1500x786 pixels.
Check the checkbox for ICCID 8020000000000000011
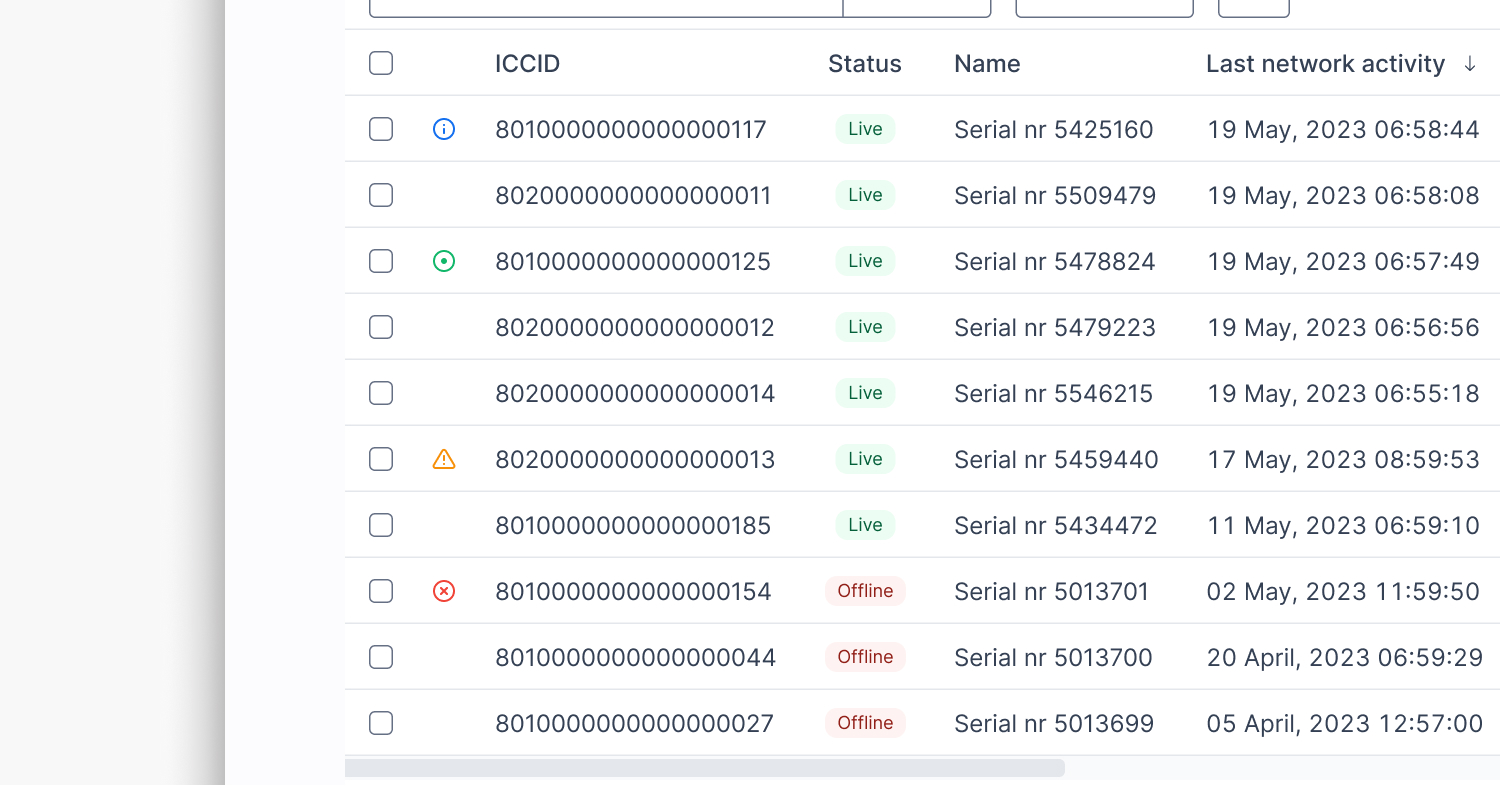380,195
